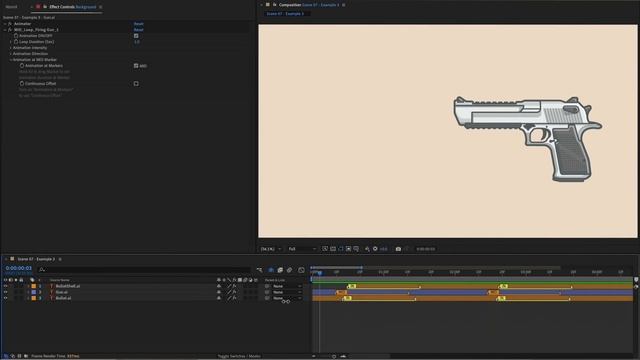Click the fx icon next to Animator effect
Viewport: 640px width, 360px height.
point(10,24)
